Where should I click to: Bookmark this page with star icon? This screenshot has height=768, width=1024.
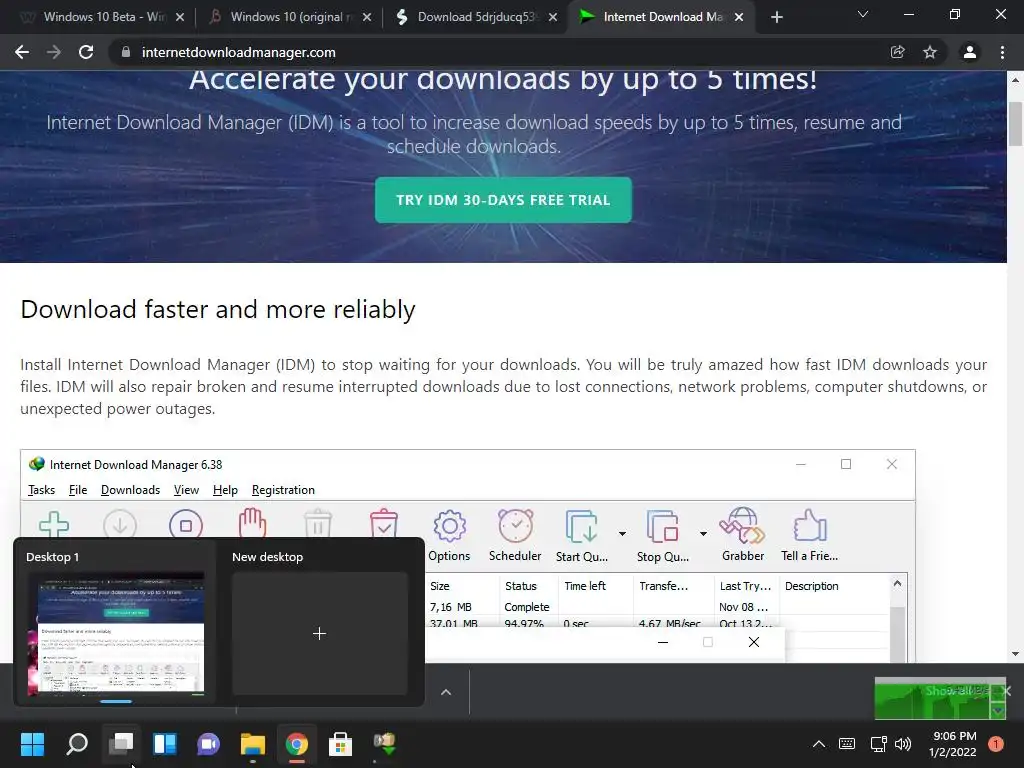tap(930, 52)
